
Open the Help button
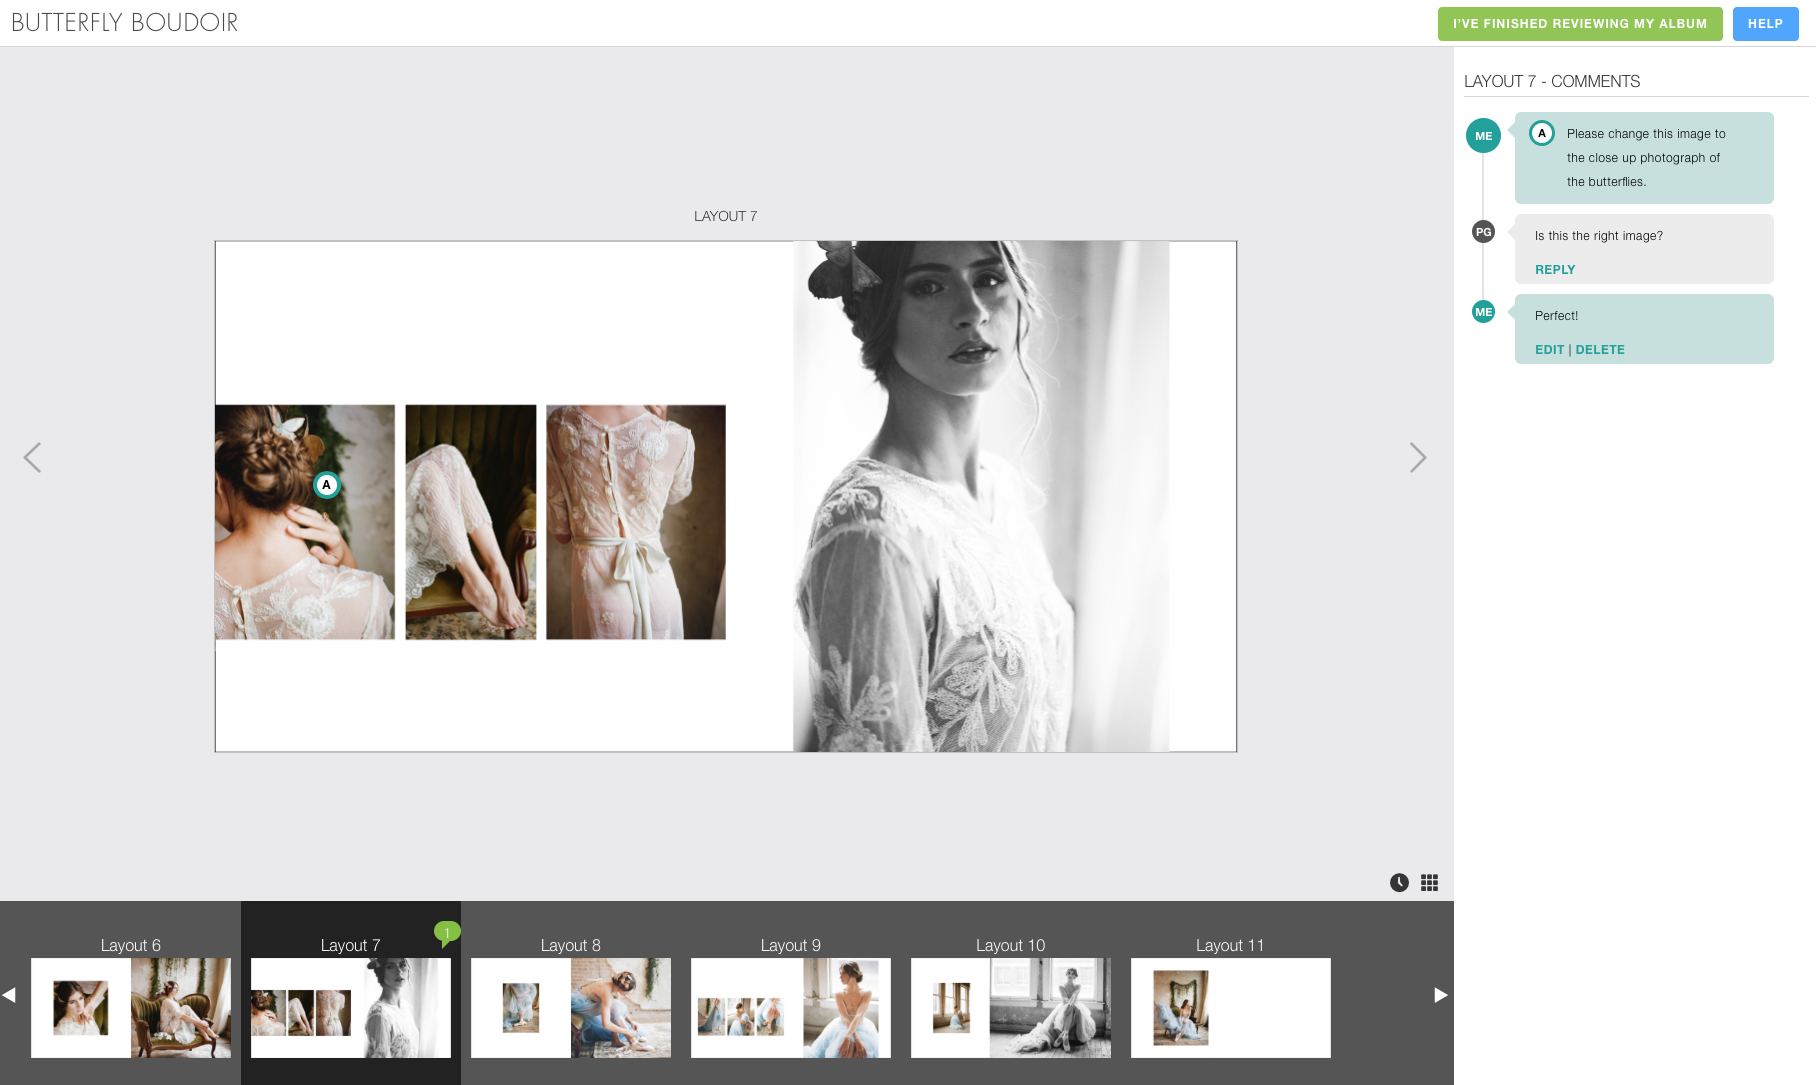point(1765,24)
